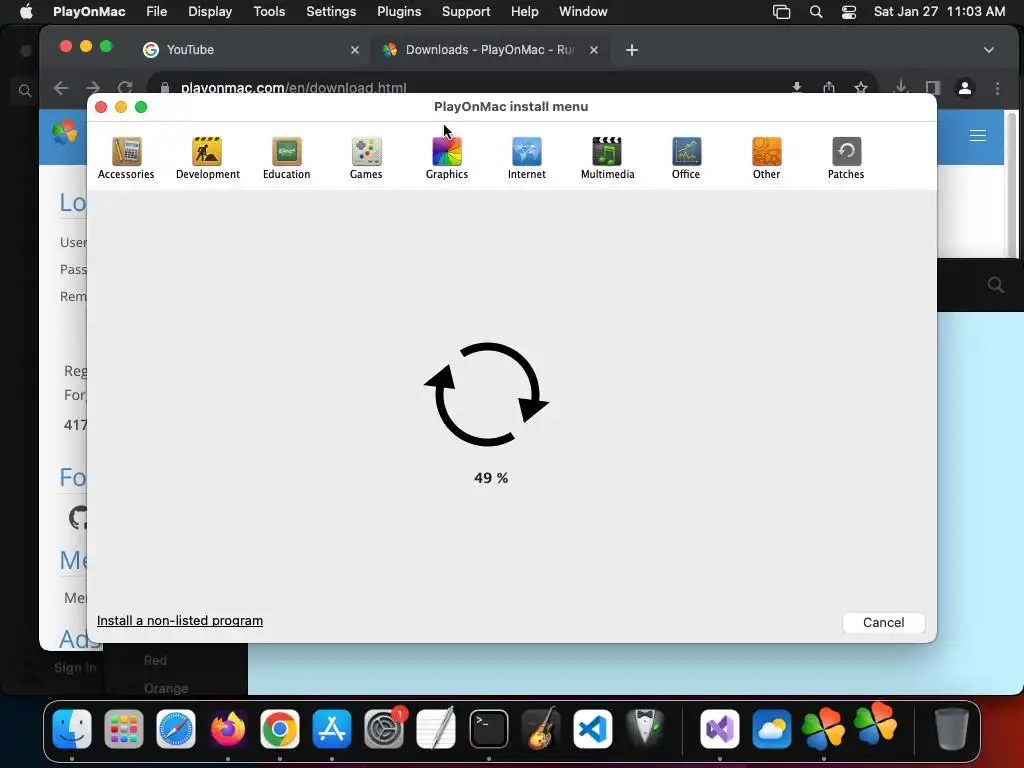Image resolution: width=1024 pixels, height=768 pixels.
Task: Select the Education category icon
Action: click(x=287, y=158)
